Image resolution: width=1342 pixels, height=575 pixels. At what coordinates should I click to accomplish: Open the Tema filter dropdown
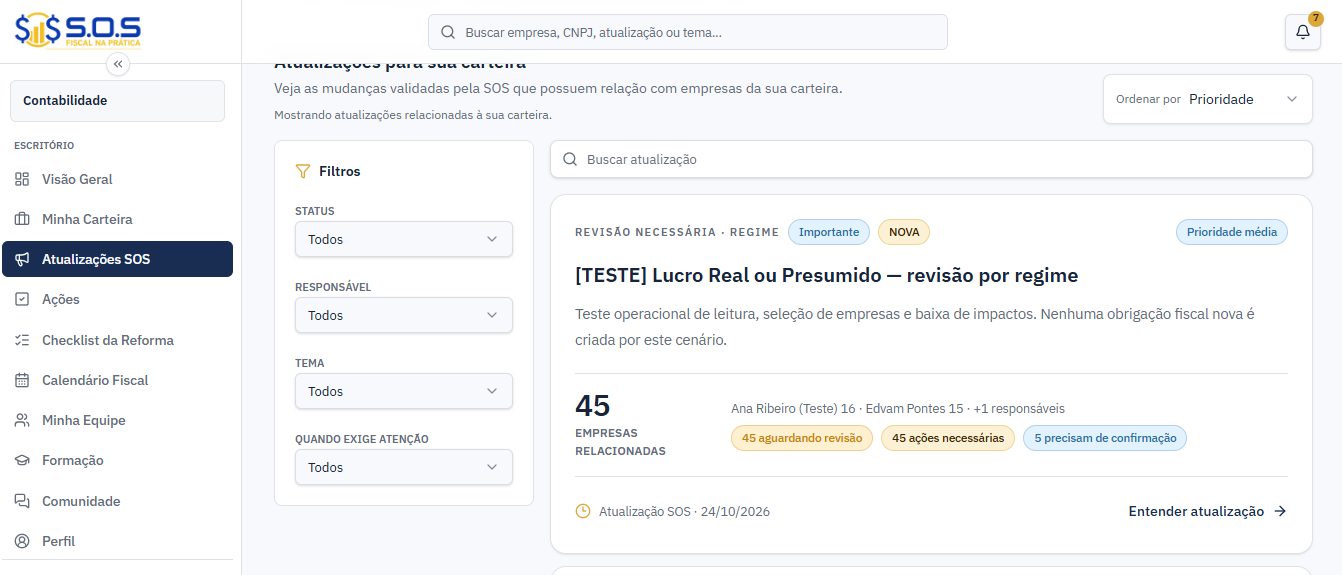[x=404, y=391]
